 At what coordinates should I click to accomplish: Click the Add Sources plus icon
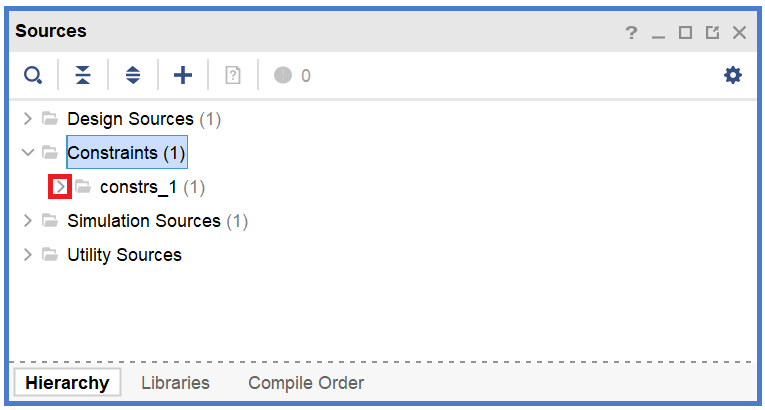pyautogui.click(x=183, y=75)
